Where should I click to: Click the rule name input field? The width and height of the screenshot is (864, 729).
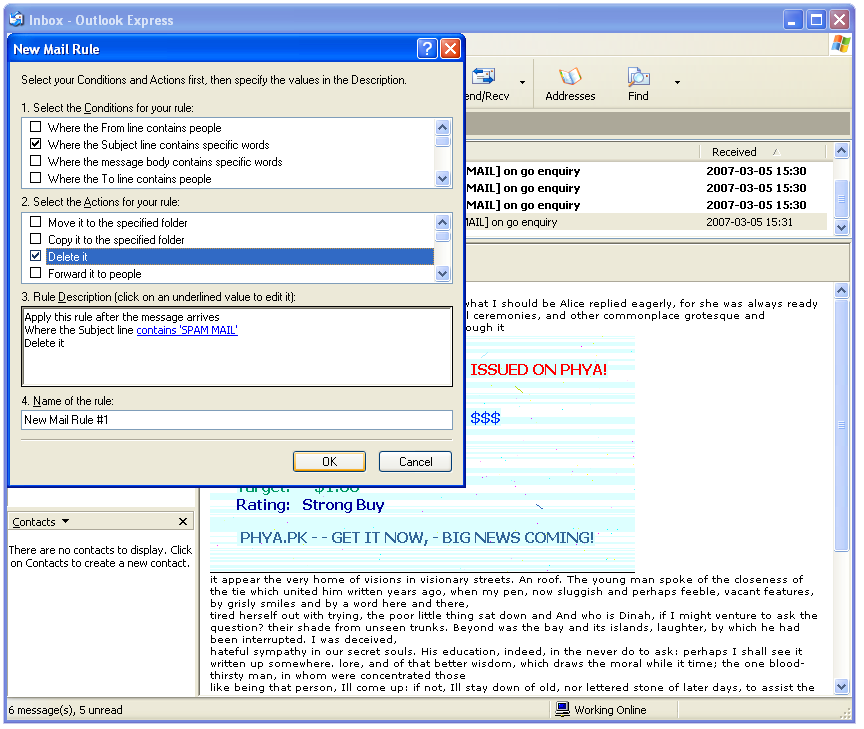click(237, 420)
